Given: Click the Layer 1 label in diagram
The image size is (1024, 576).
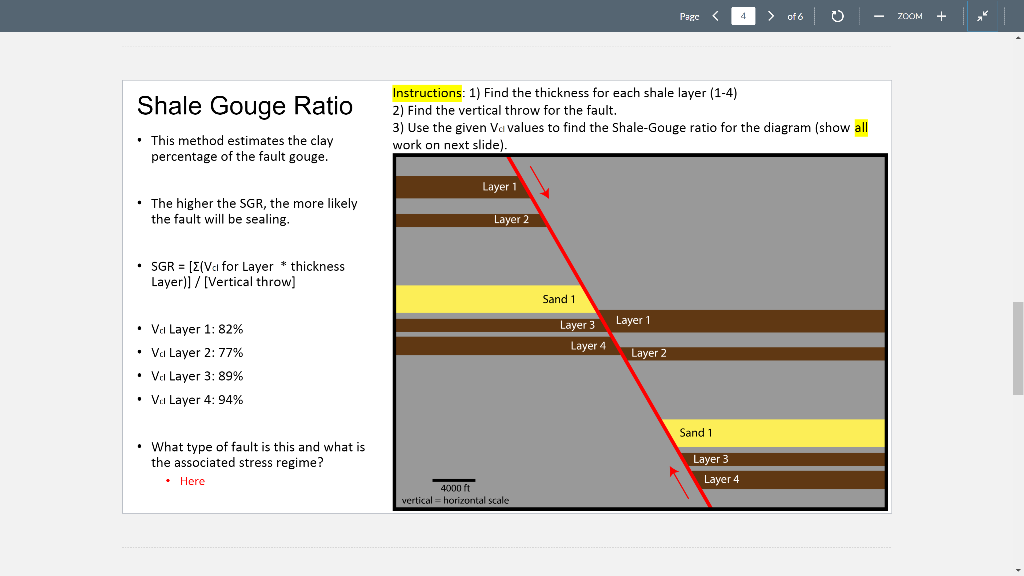Looking at the screenshot, I should [499, 186].
